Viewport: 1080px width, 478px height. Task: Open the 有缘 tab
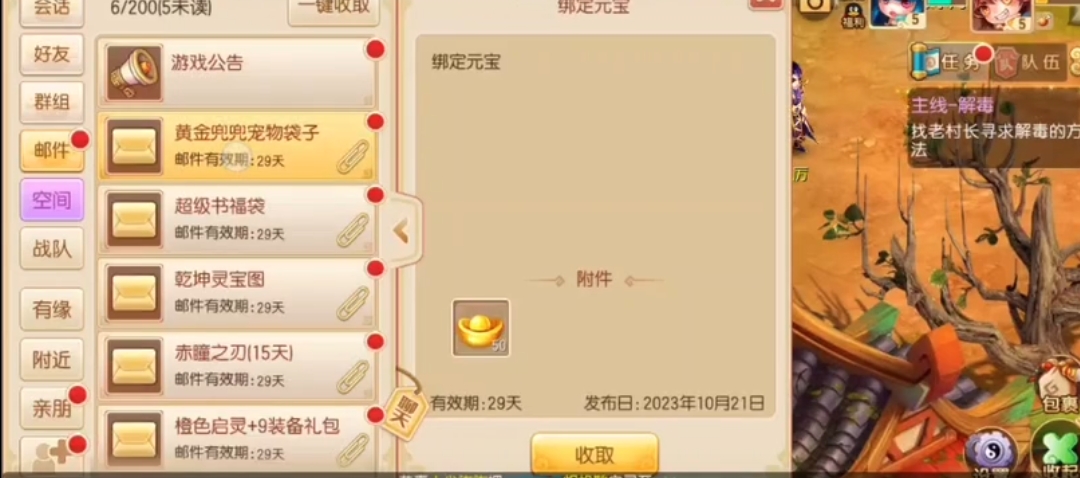click(52, 309)
